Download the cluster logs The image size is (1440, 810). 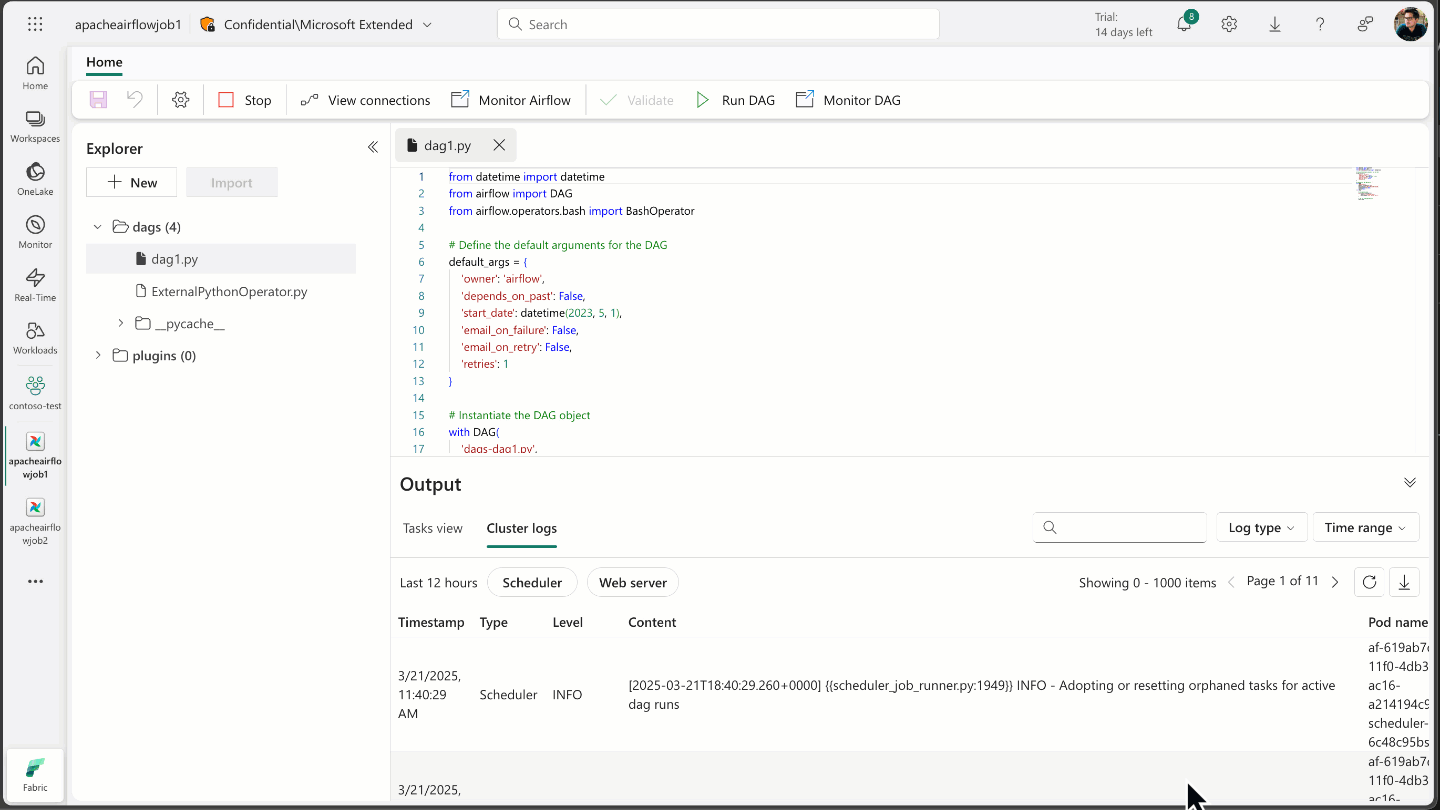coord(1404,582)
